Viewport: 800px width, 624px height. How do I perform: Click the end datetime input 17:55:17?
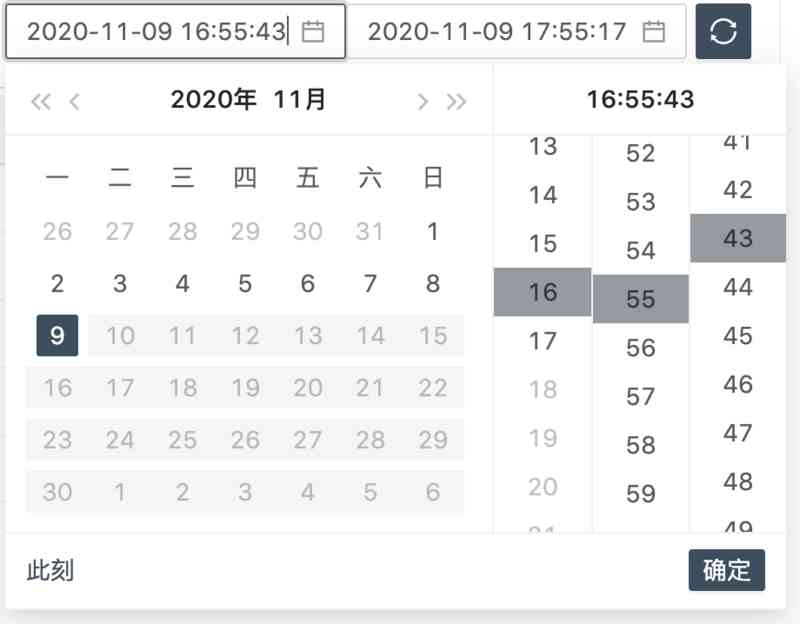[x=497, y=32]
